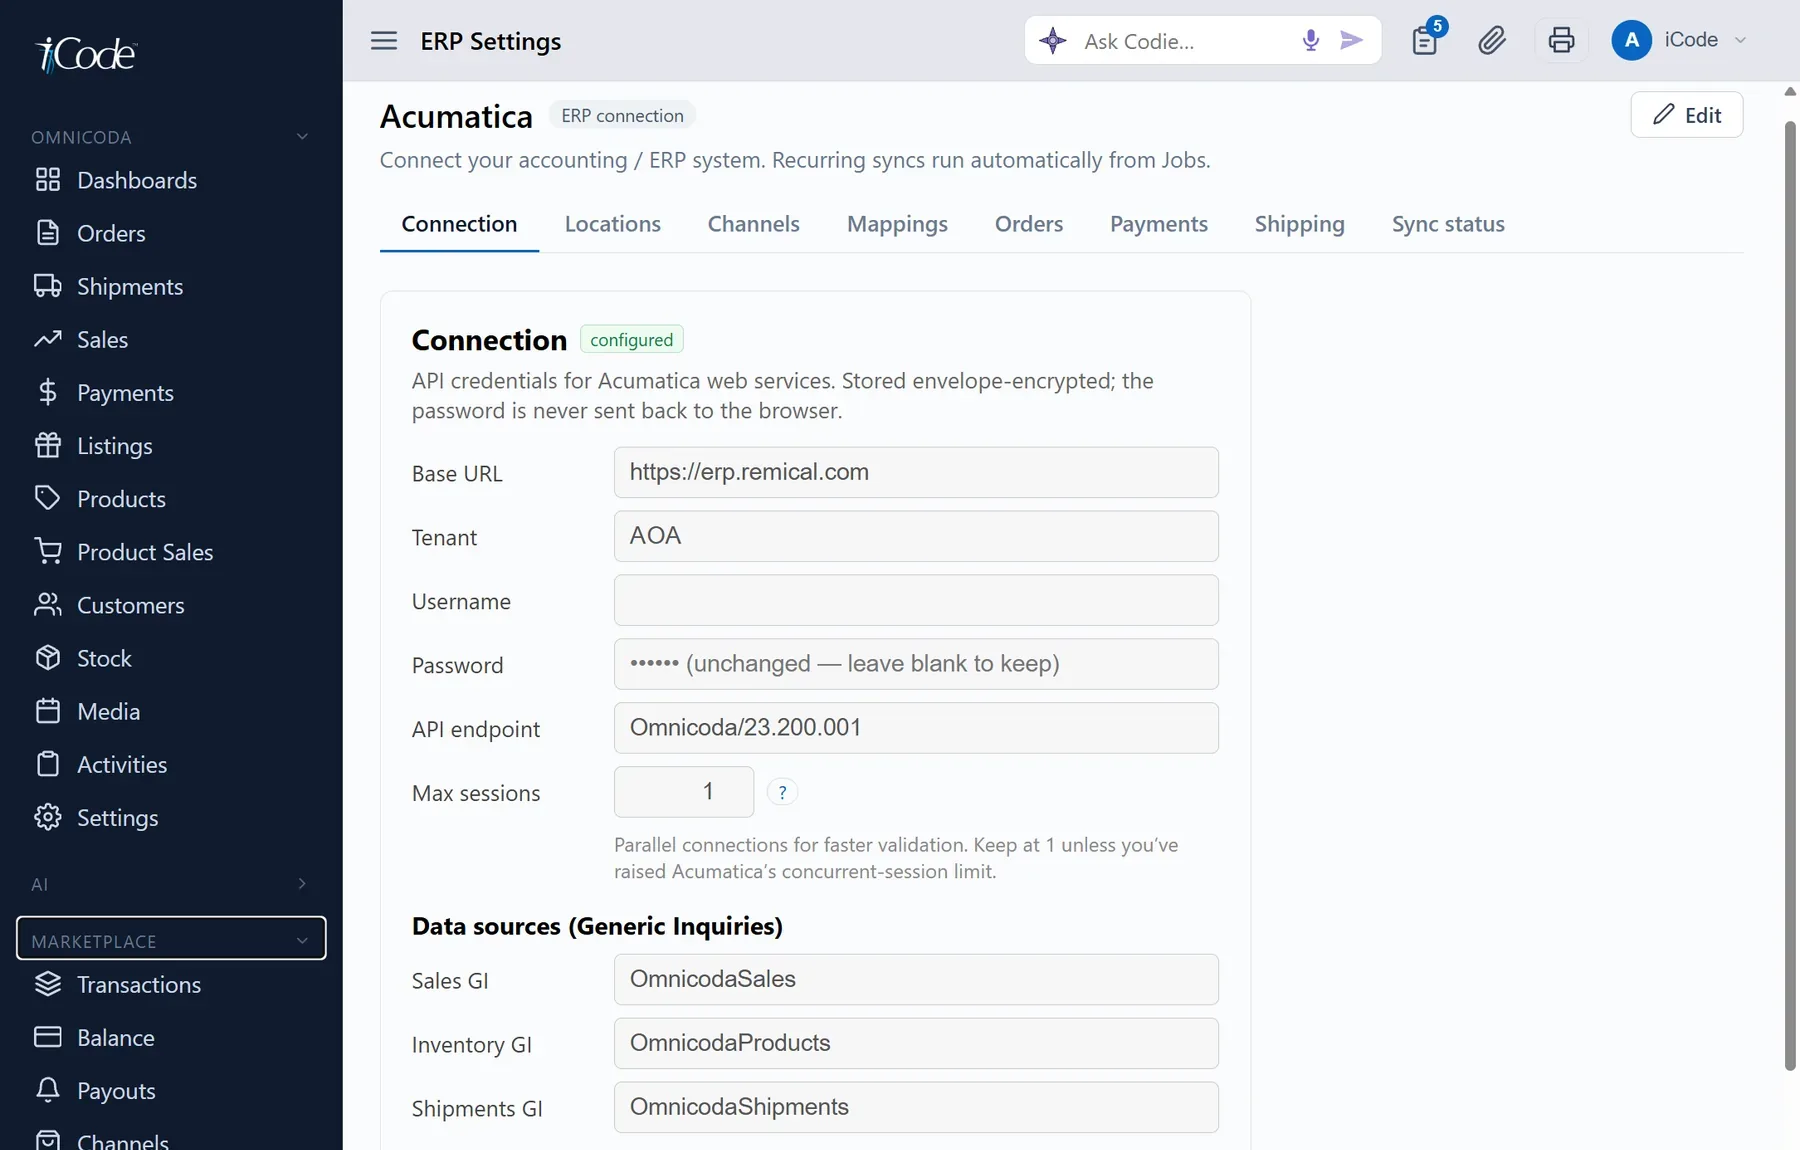Click the 'configured' status badge
Image resolution: width=1800 pixels, height=1150 pixels.
(631, 340)
